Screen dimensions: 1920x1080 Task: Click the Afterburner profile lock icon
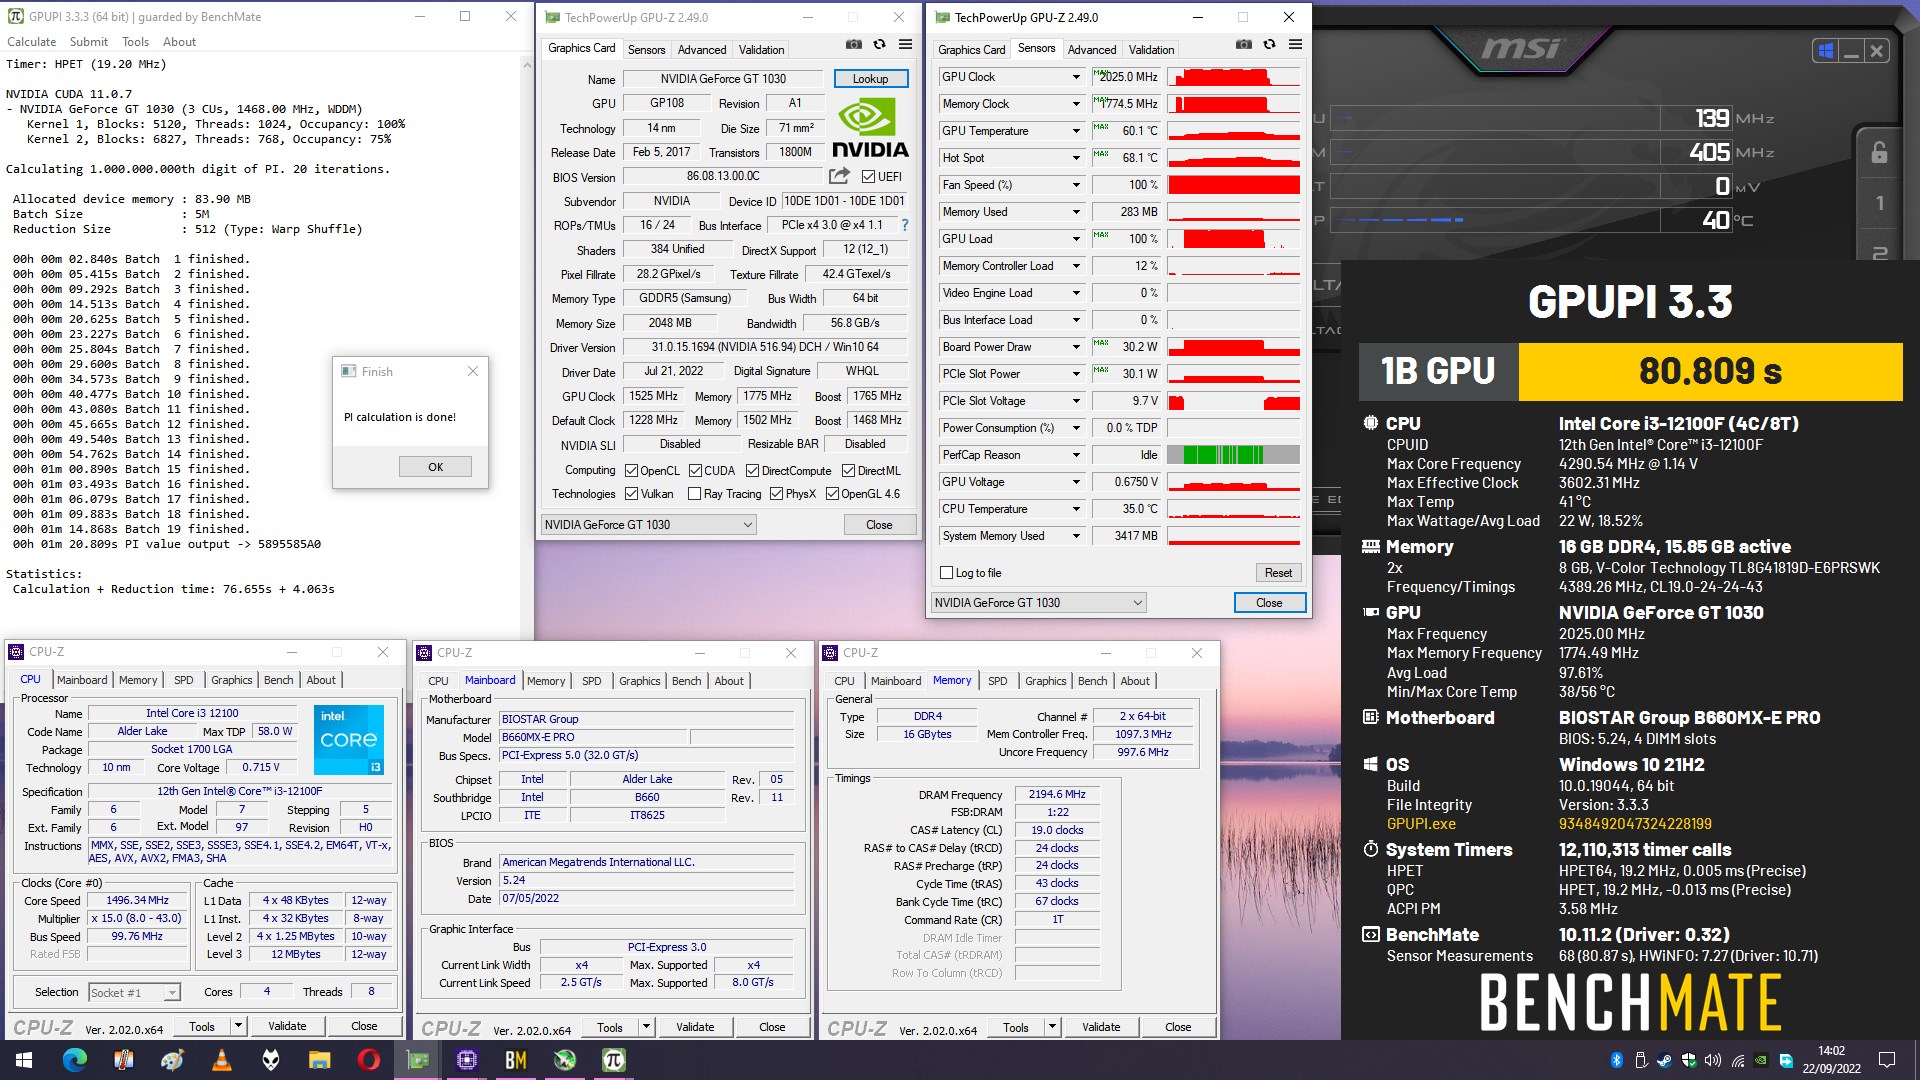[1879, 153]
